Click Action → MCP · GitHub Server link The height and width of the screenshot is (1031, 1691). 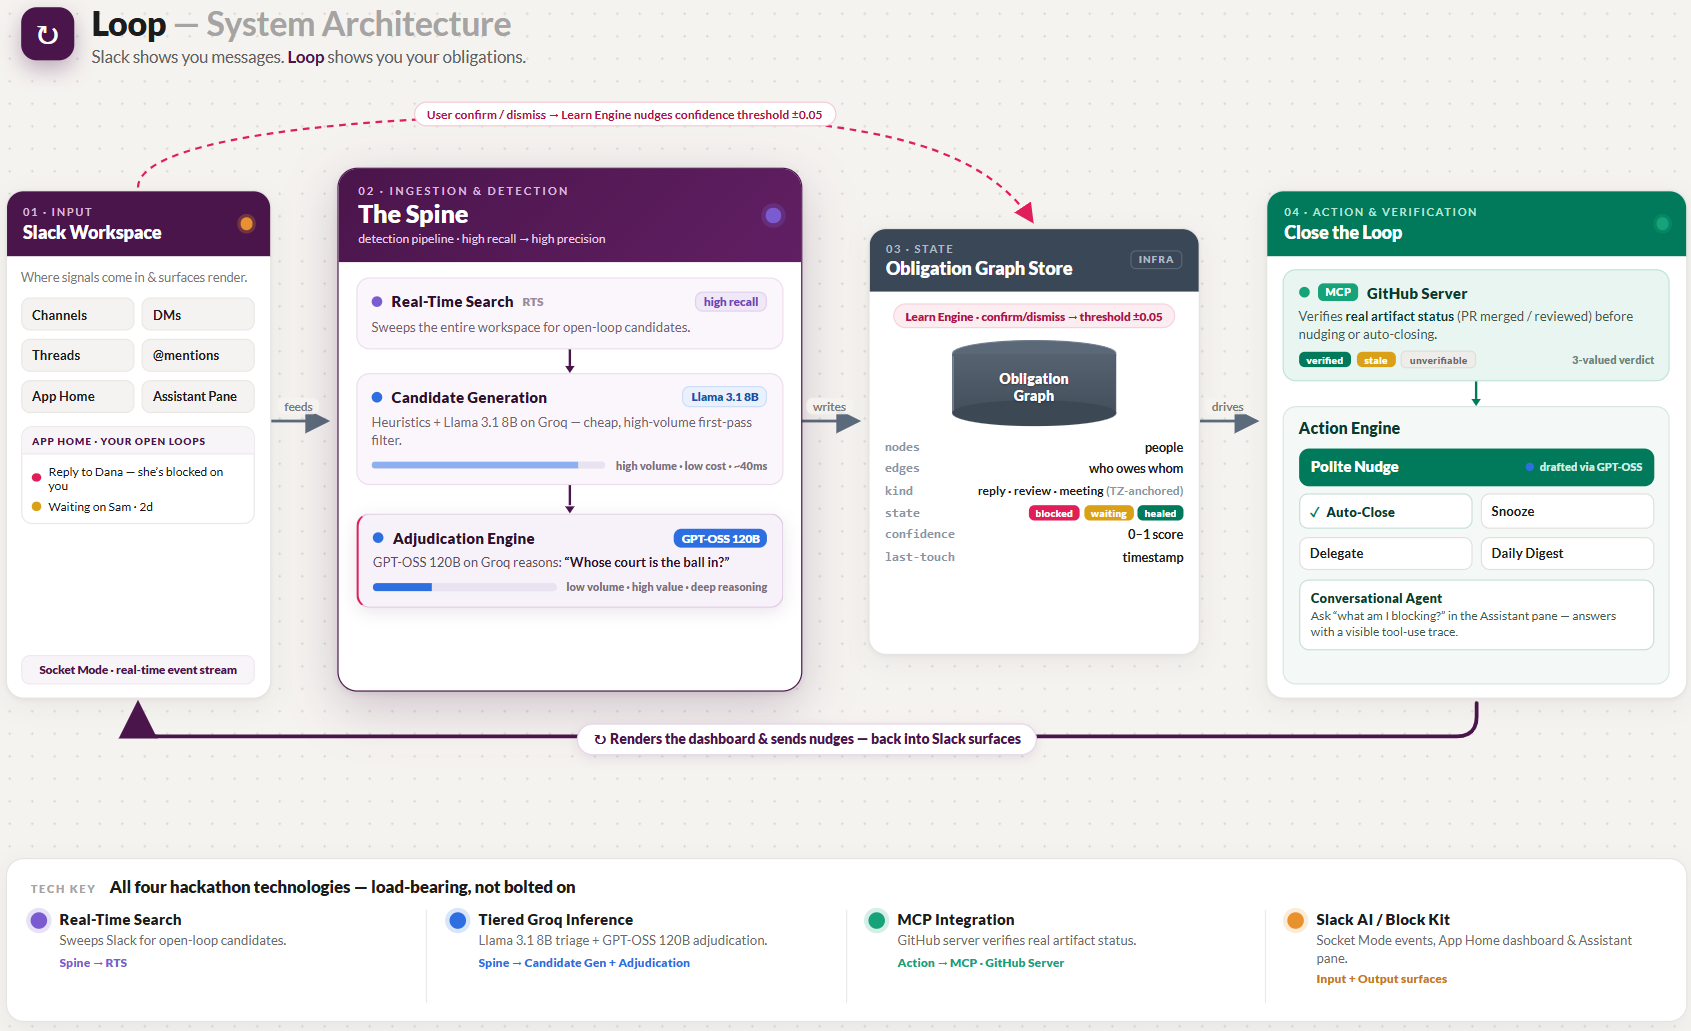tap(981, 963)
